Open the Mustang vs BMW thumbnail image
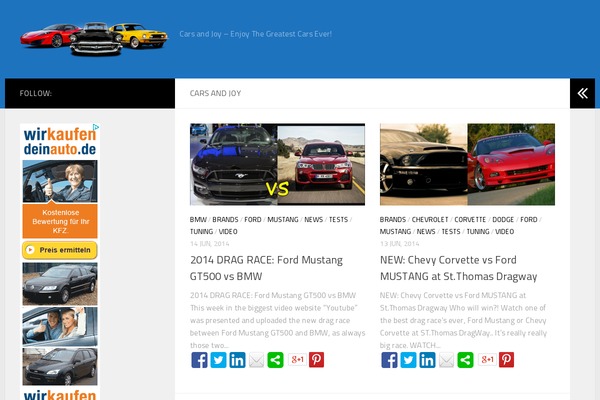The width and height of the screenshot is (600, 400). [277, 164]
